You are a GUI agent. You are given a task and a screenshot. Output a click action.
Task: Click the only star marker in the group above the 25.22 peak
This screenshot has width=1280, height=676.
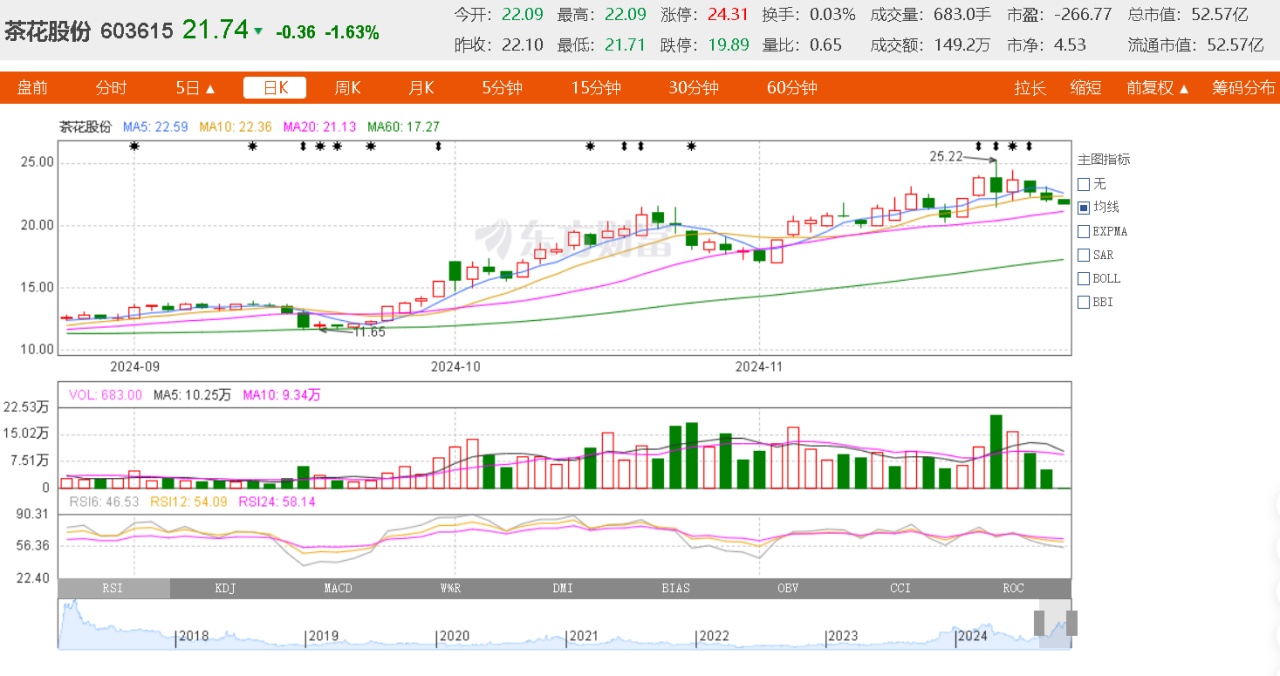click(x=1012, y=146)
